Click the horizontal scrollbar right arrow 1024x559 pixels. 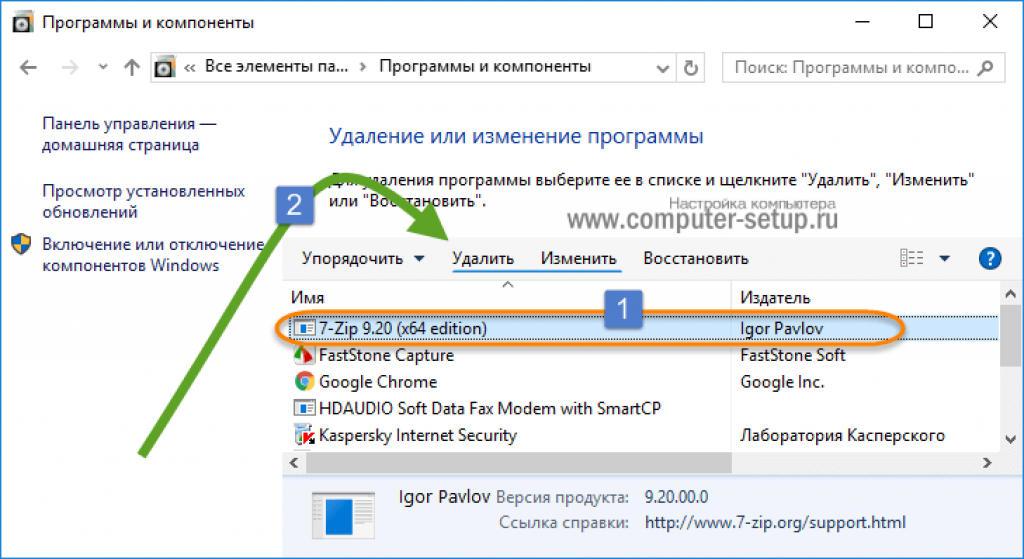click(x=987, y=463)
